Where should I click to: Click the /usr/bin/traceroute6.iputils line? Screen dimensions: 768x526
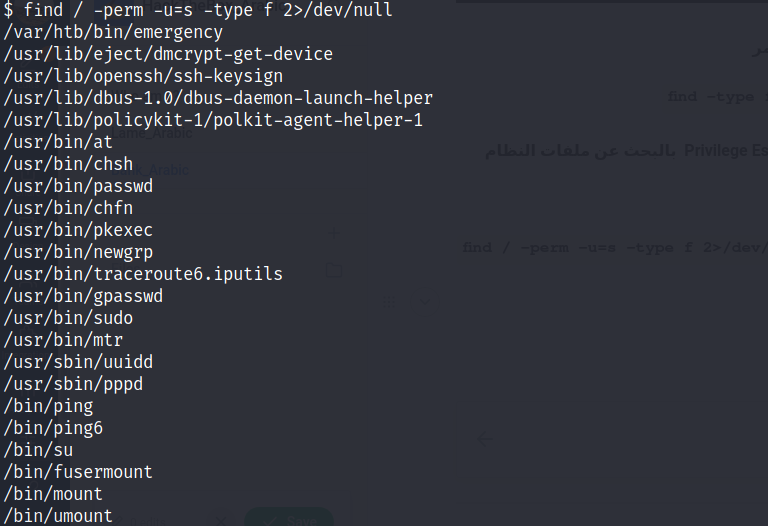[143, 274]
